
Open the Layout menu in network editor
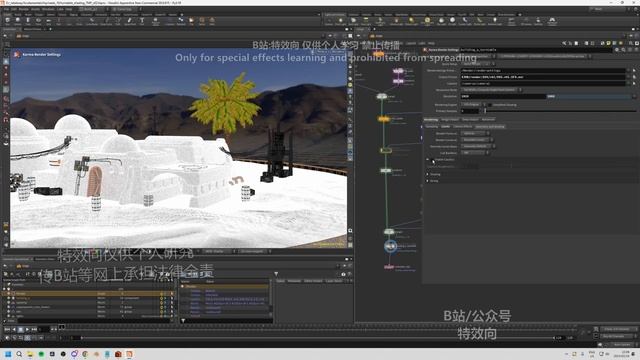pyautogui.click(x=411, y=43)
